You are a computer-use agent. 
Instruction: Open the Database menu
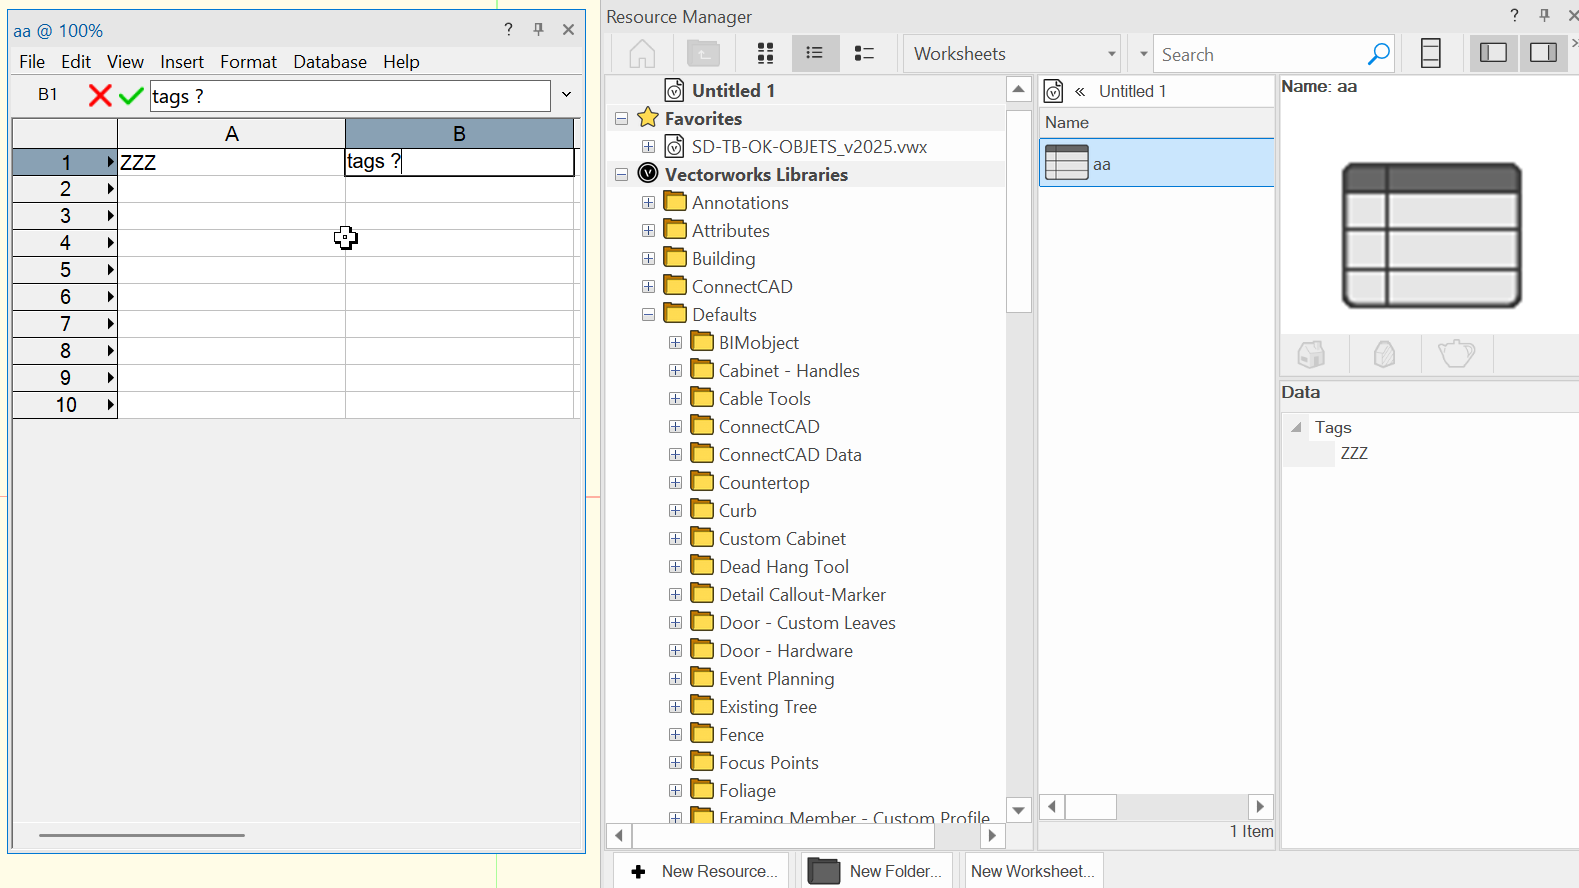click(x=329, y=62)
